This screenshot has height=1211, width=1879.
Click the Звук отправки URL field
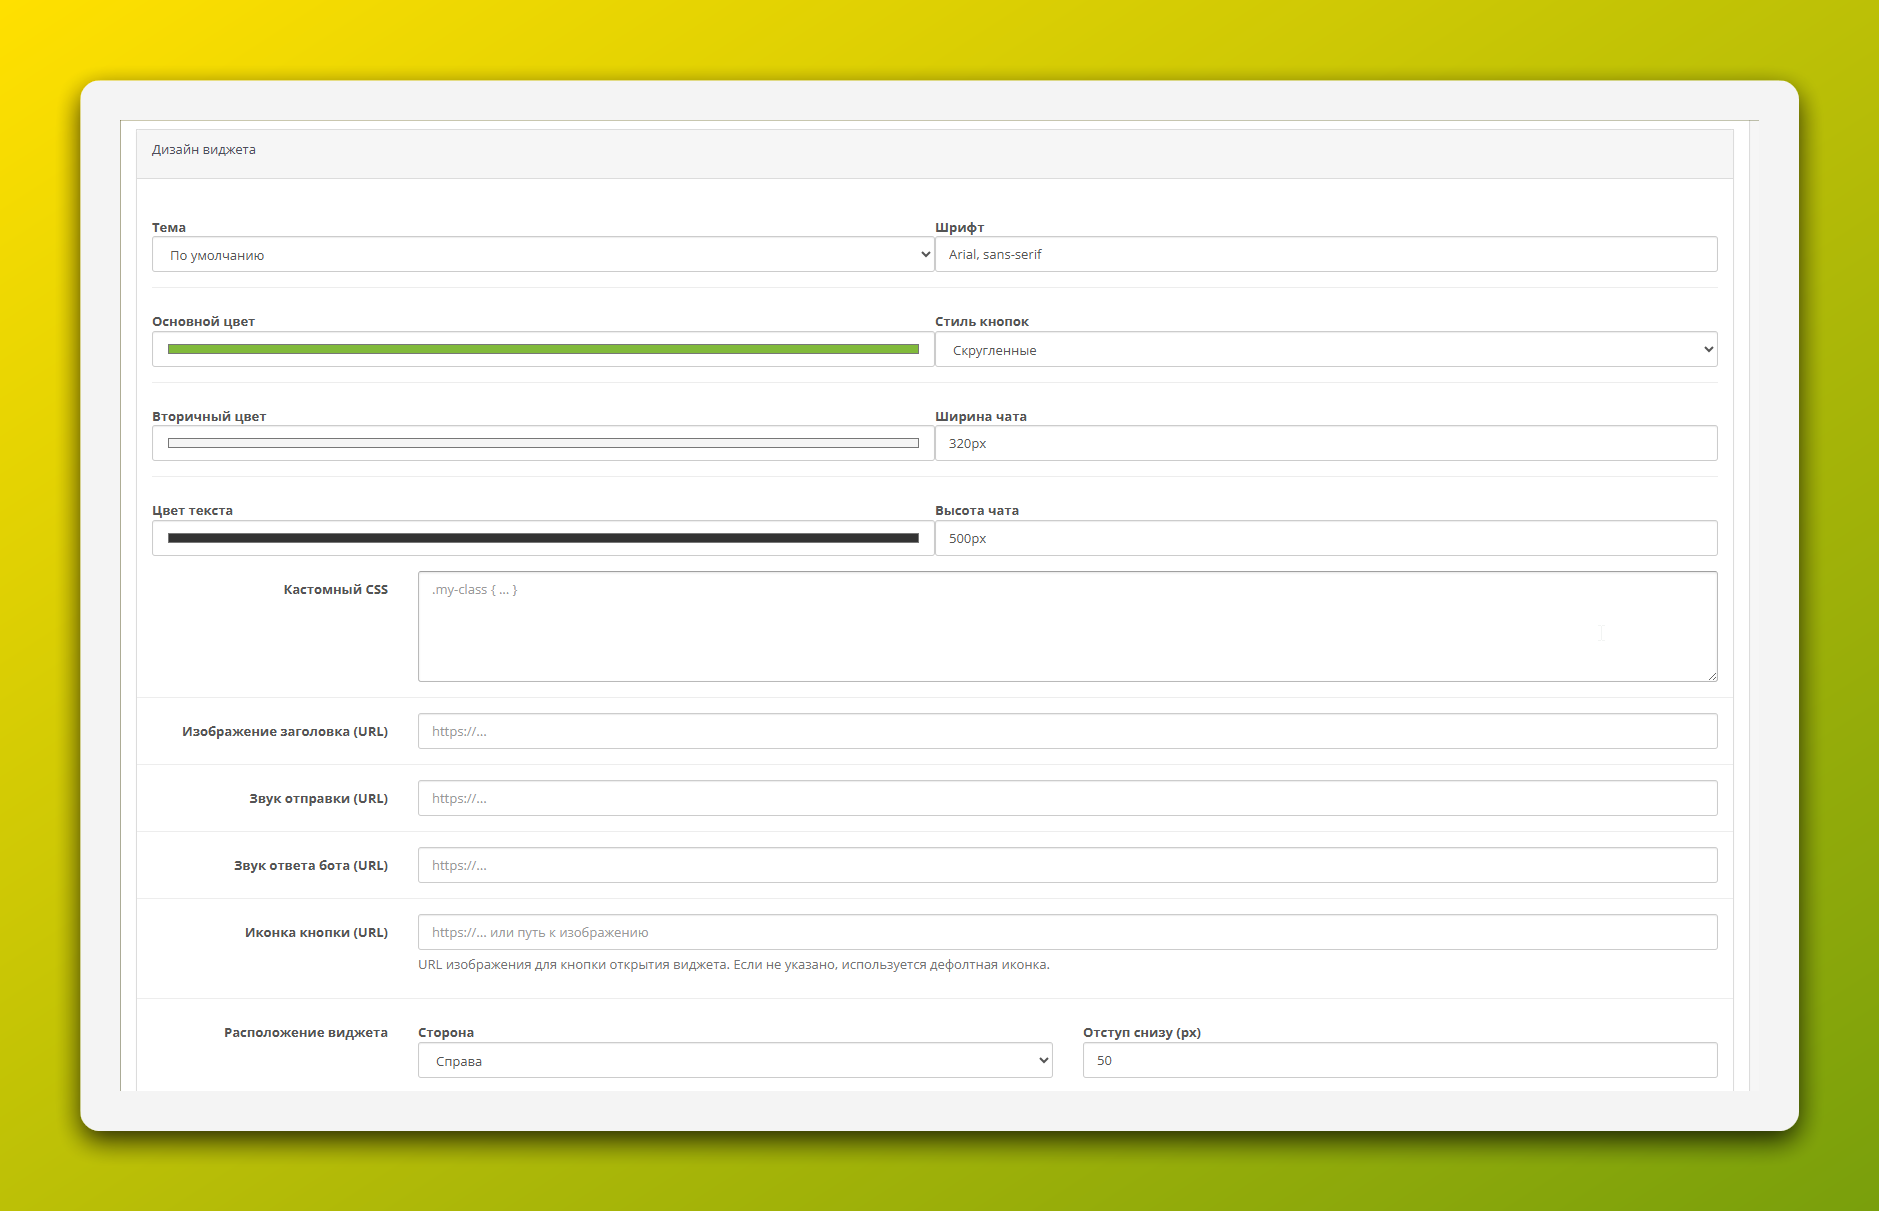tap(1066, 798)
